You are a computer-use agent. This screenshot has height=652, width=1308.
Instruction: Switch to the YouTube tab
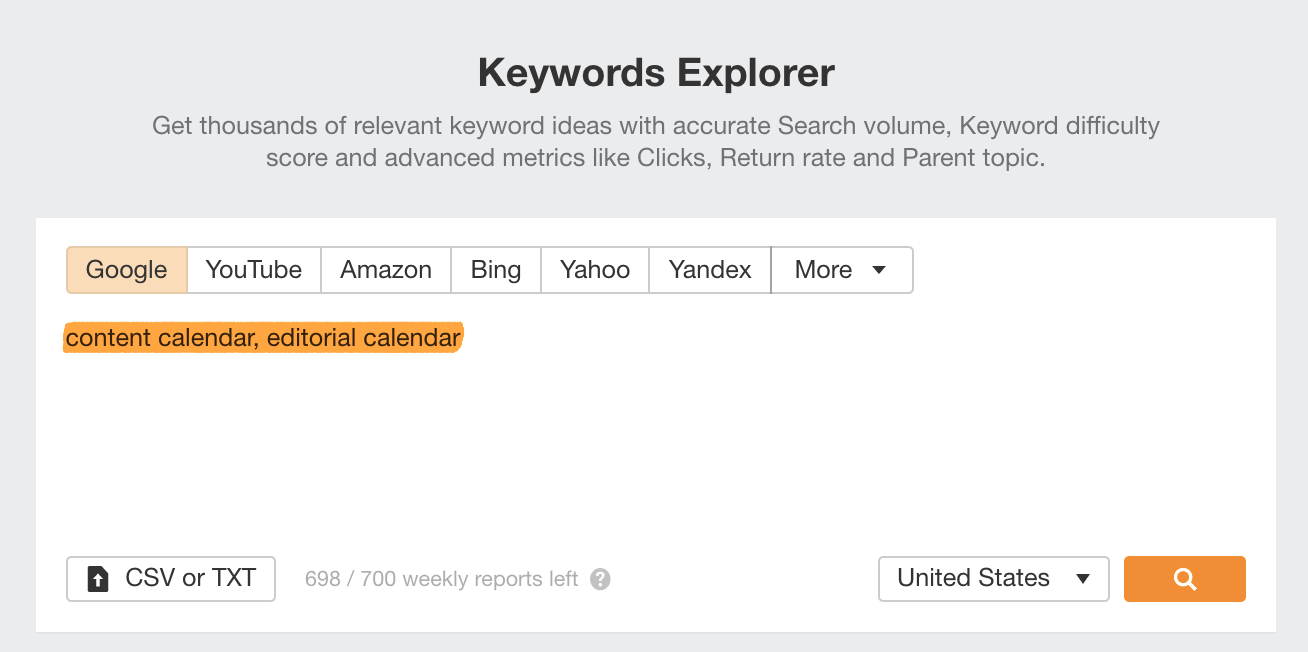(x=254, y=270)
